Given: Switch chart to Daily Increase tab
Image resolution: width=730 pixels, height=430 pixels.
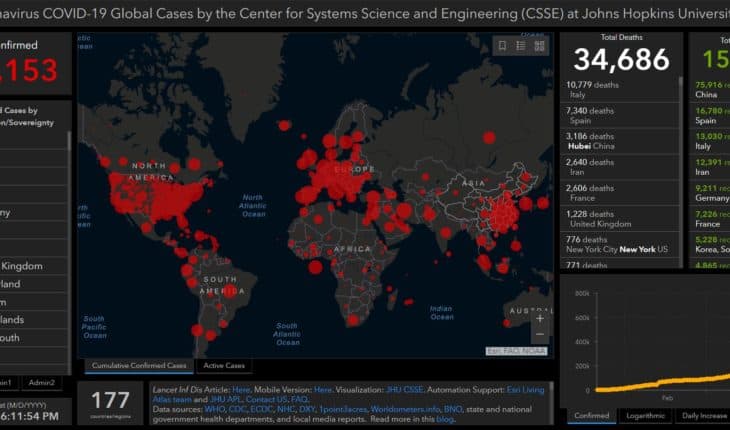Looking at the screenshot, I should pyautogui.click(x=704, y=416).
